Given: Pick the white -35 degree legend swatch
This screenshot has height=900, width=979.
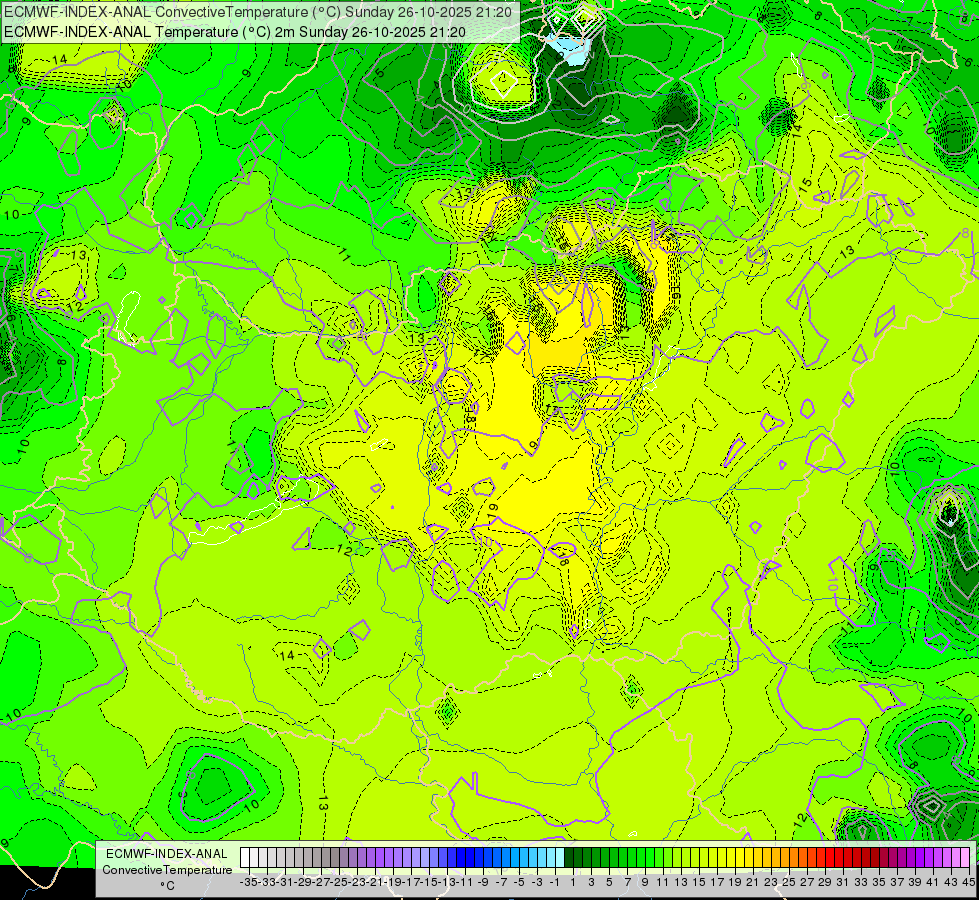Looking at the screenshot, I should [x=245, y=858].
